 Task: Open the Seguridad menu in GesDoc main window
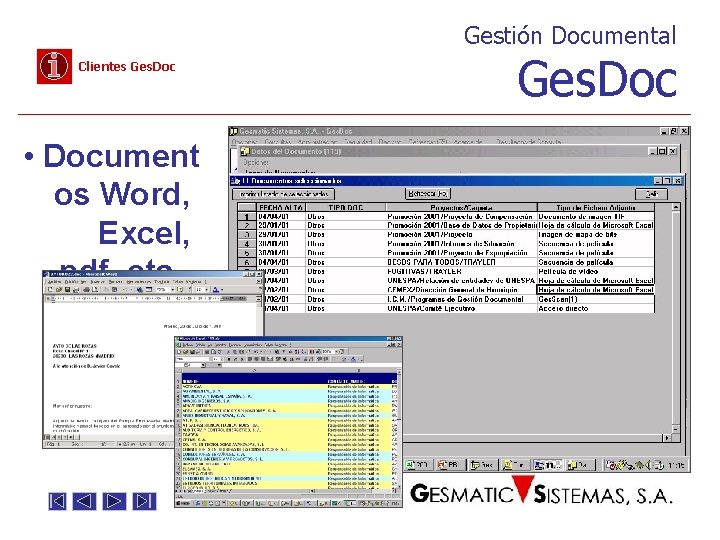click(358, 142)
